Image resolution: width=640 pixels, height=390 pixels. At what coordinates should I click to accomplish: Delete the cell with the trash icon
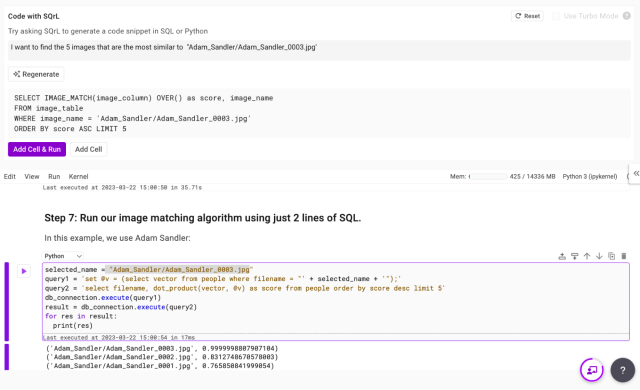tap(624, 256)
